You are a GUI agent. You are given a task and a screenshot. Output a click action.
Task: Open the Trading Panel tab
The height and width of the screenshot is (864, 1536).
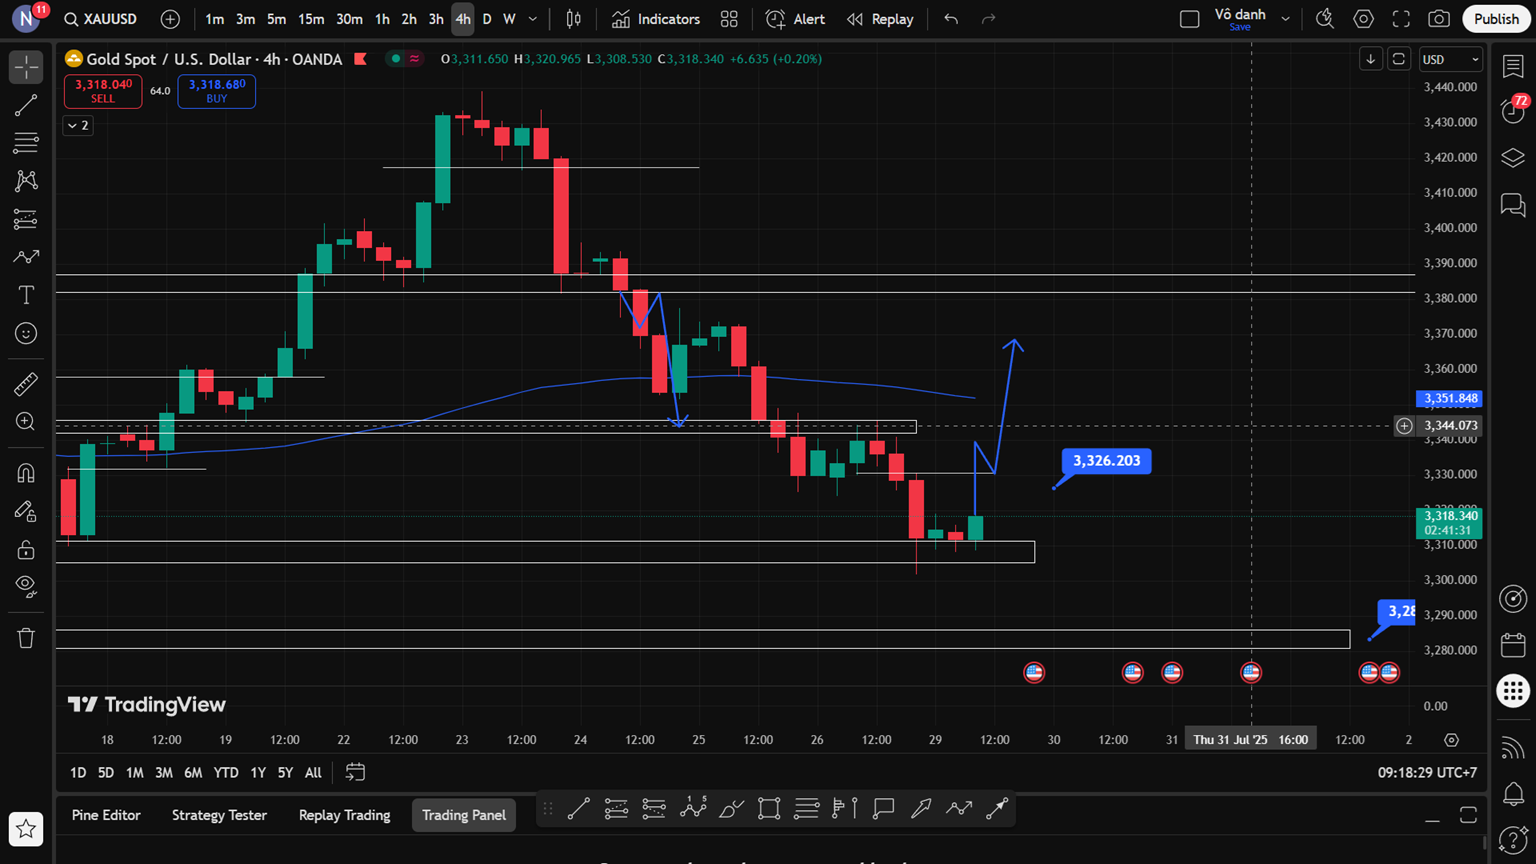[x=463, y=815]
